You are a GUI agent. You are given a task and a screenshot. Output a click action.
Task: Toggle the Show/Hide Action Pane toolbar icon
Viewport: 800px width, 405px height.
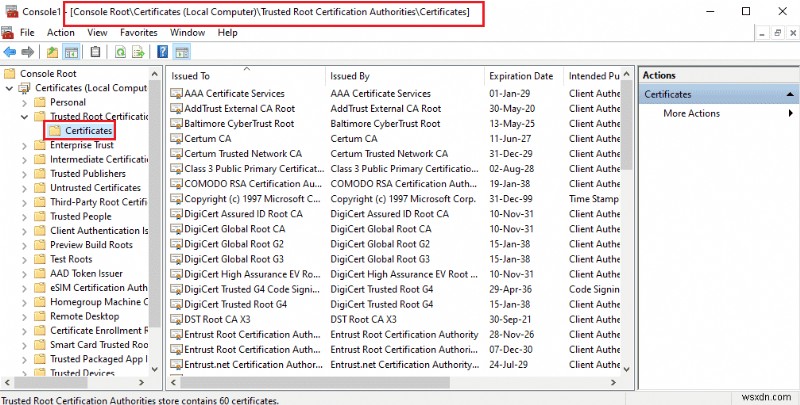click(182, 52)
